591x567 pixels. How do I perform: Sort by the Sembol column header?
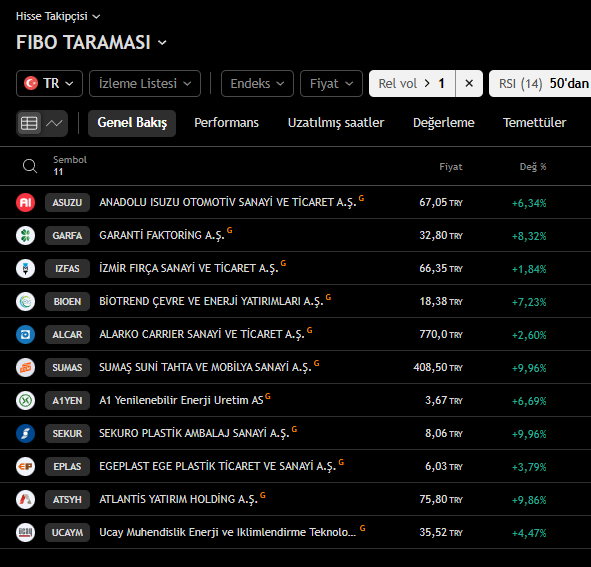click(x=70, y=160)
